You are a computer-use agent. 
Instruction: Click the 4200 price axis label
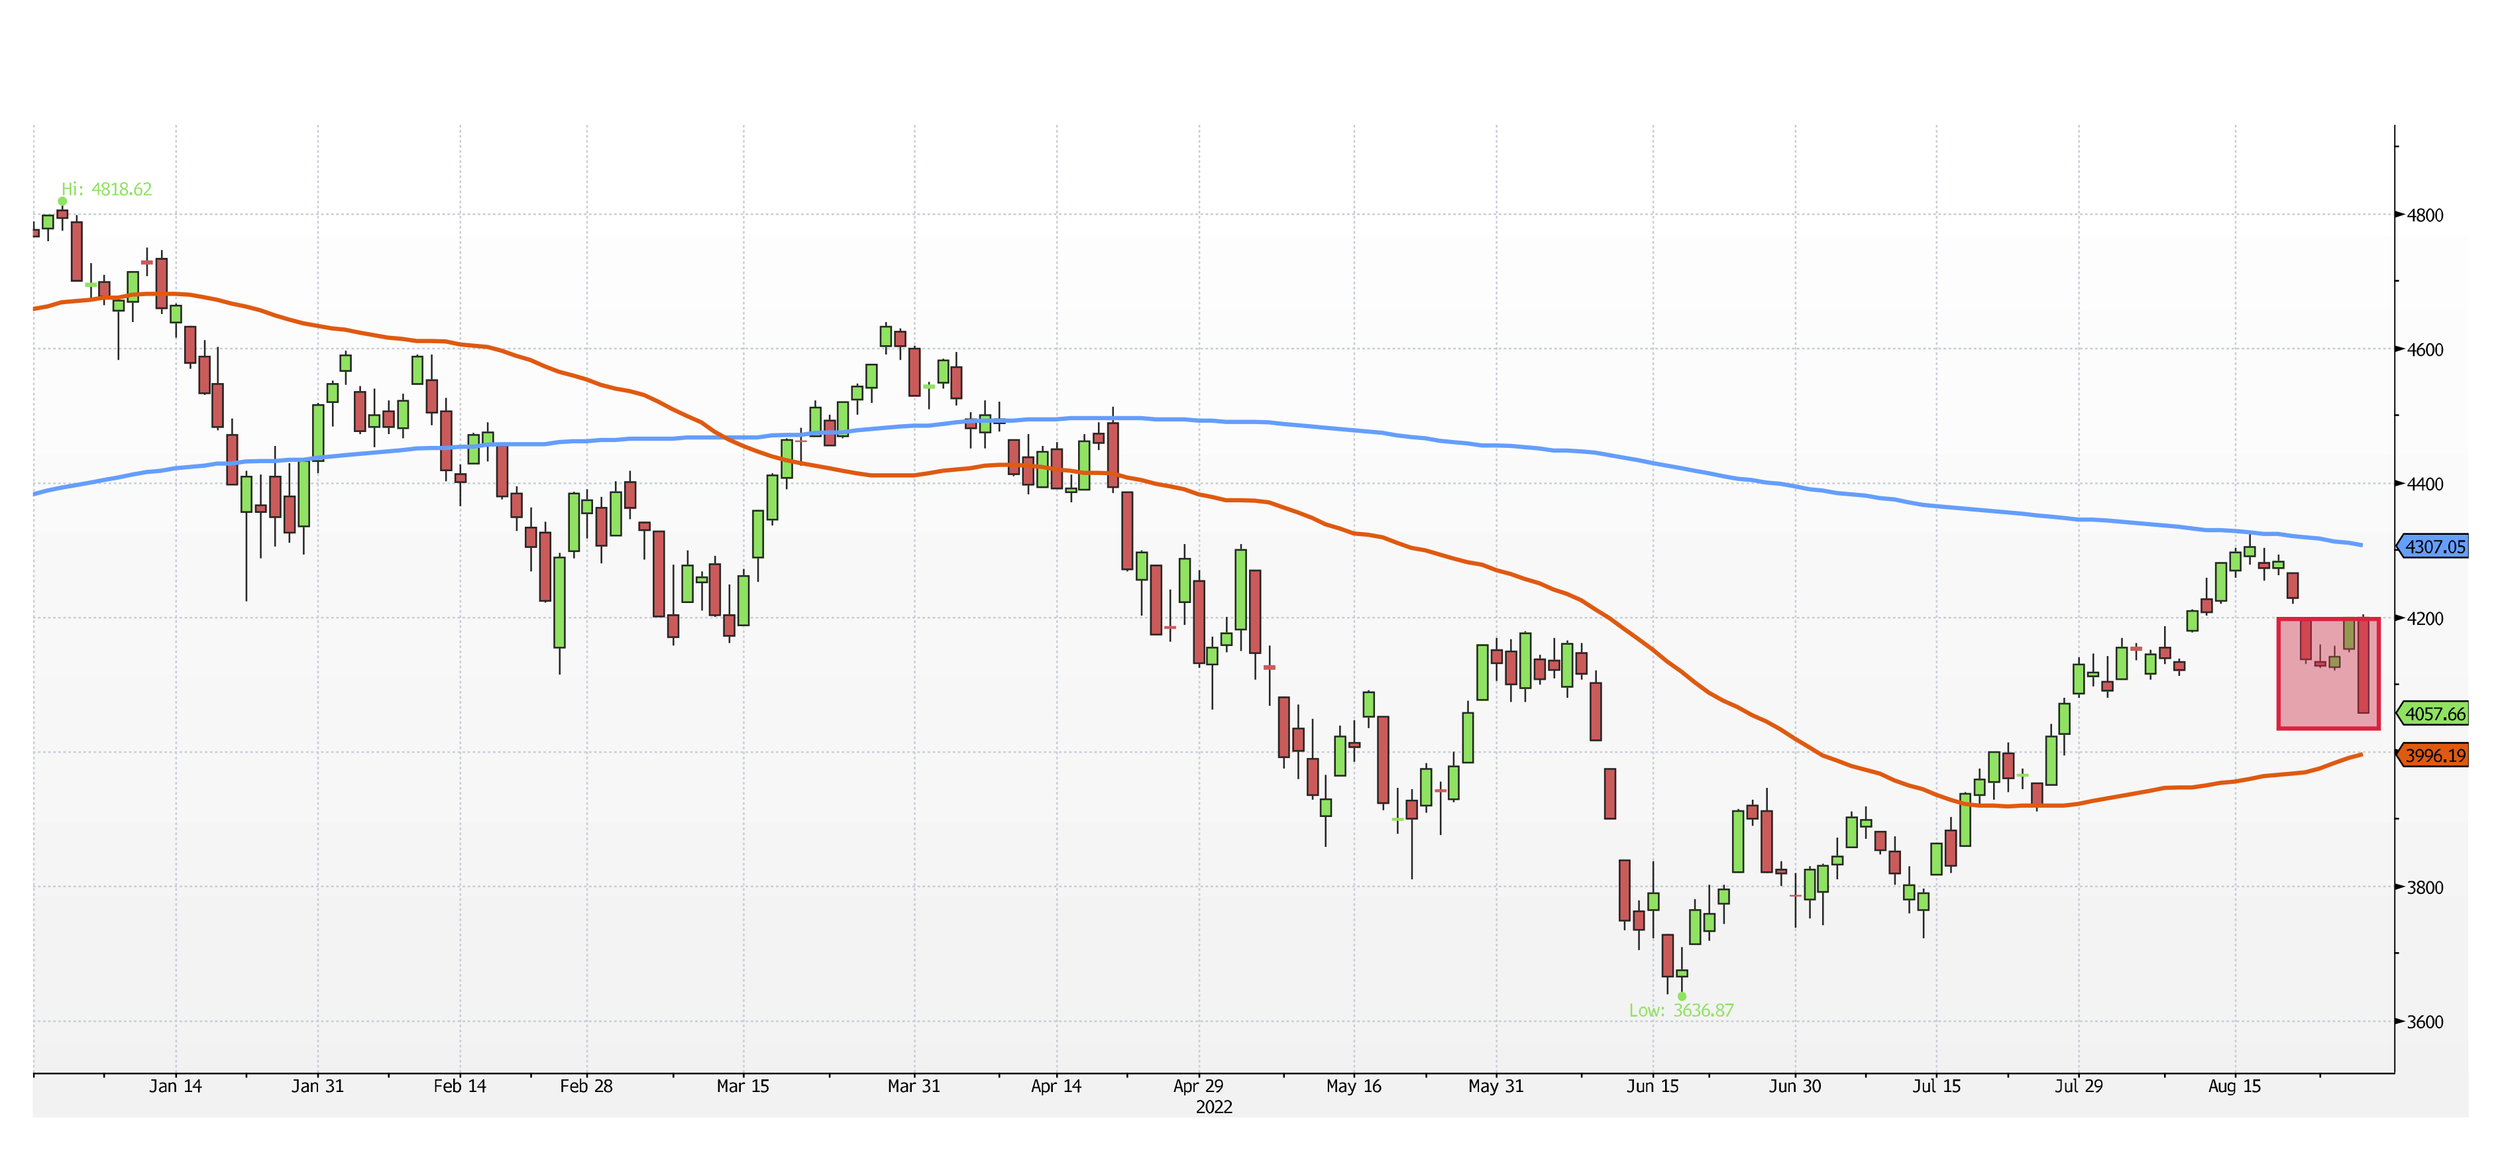pos(2425,619)
